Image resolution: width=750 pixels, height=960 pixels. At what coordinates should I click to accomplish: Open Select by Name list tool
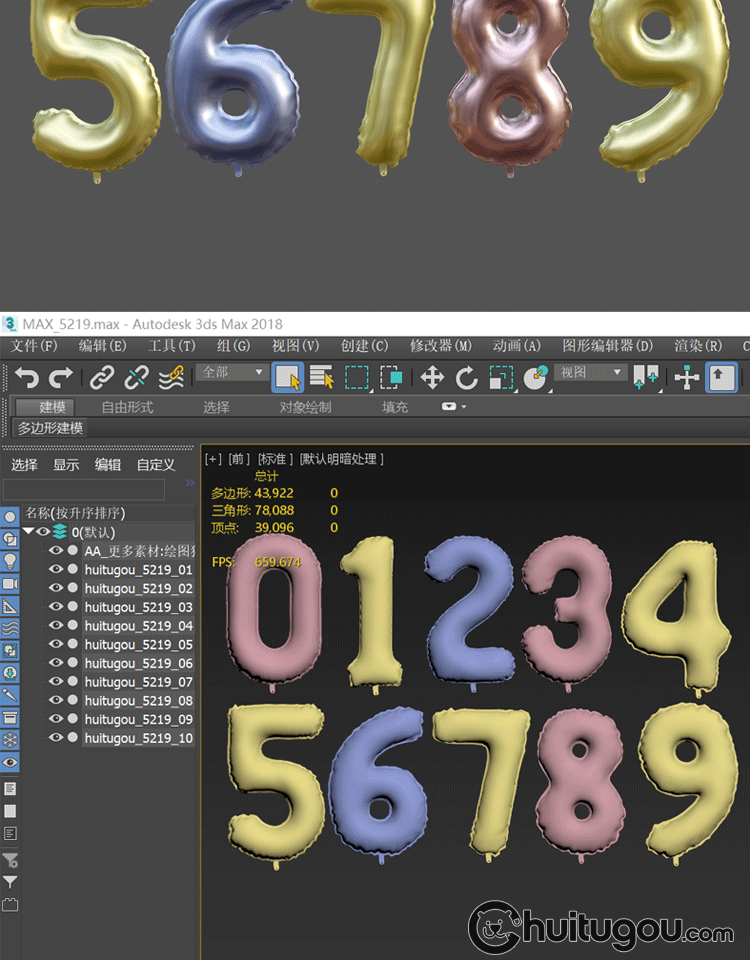point(321,377)
